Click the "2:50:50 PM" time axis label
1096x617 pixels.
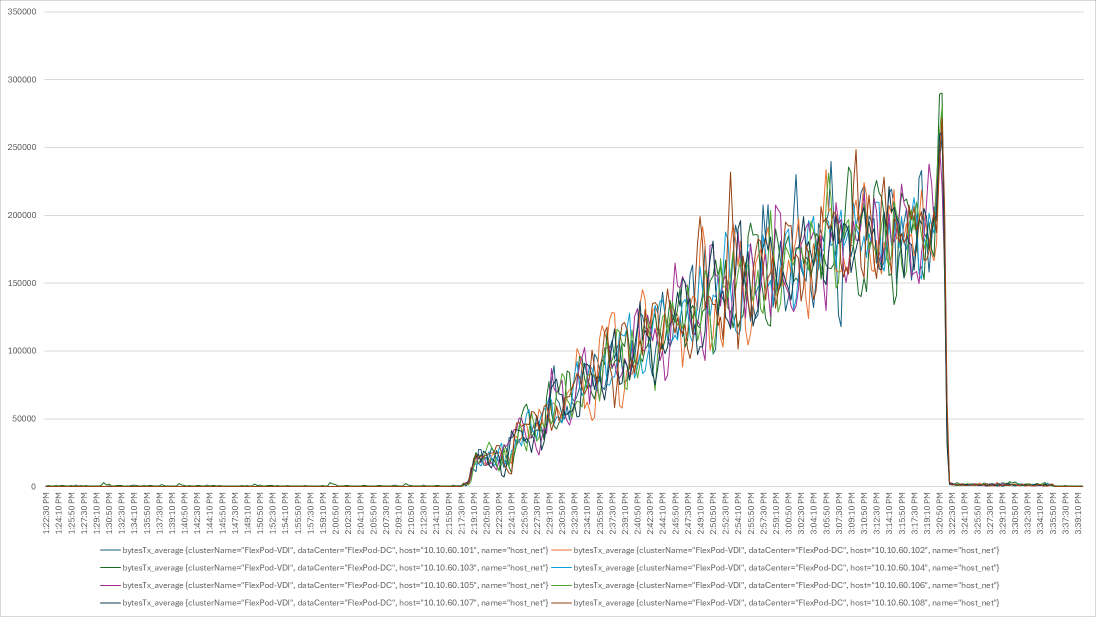click(x=714, y=514)
